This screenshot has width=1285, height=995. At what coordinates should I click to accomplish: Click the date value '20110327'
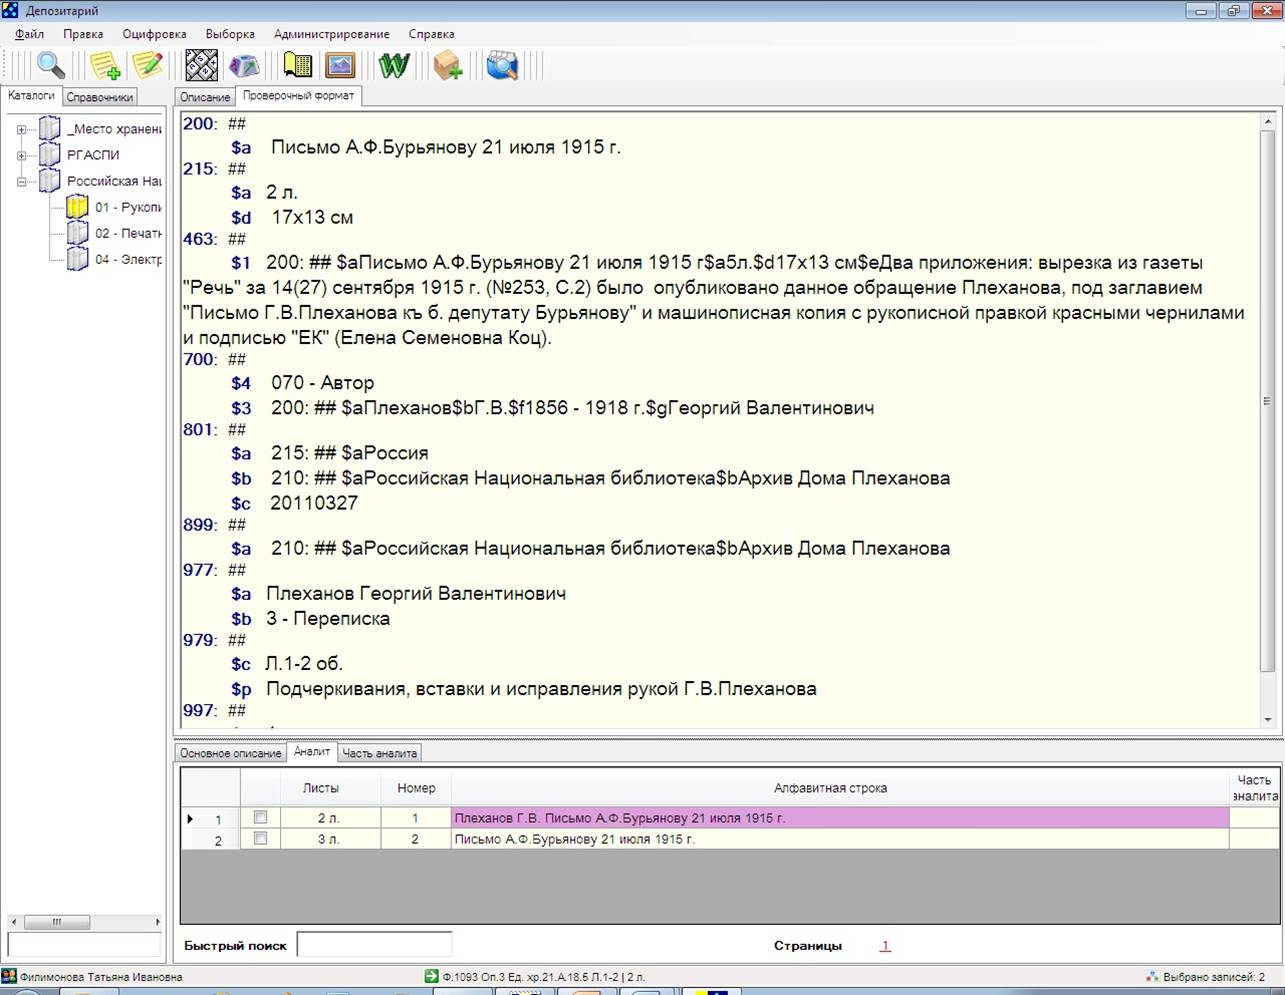point(314,503)
